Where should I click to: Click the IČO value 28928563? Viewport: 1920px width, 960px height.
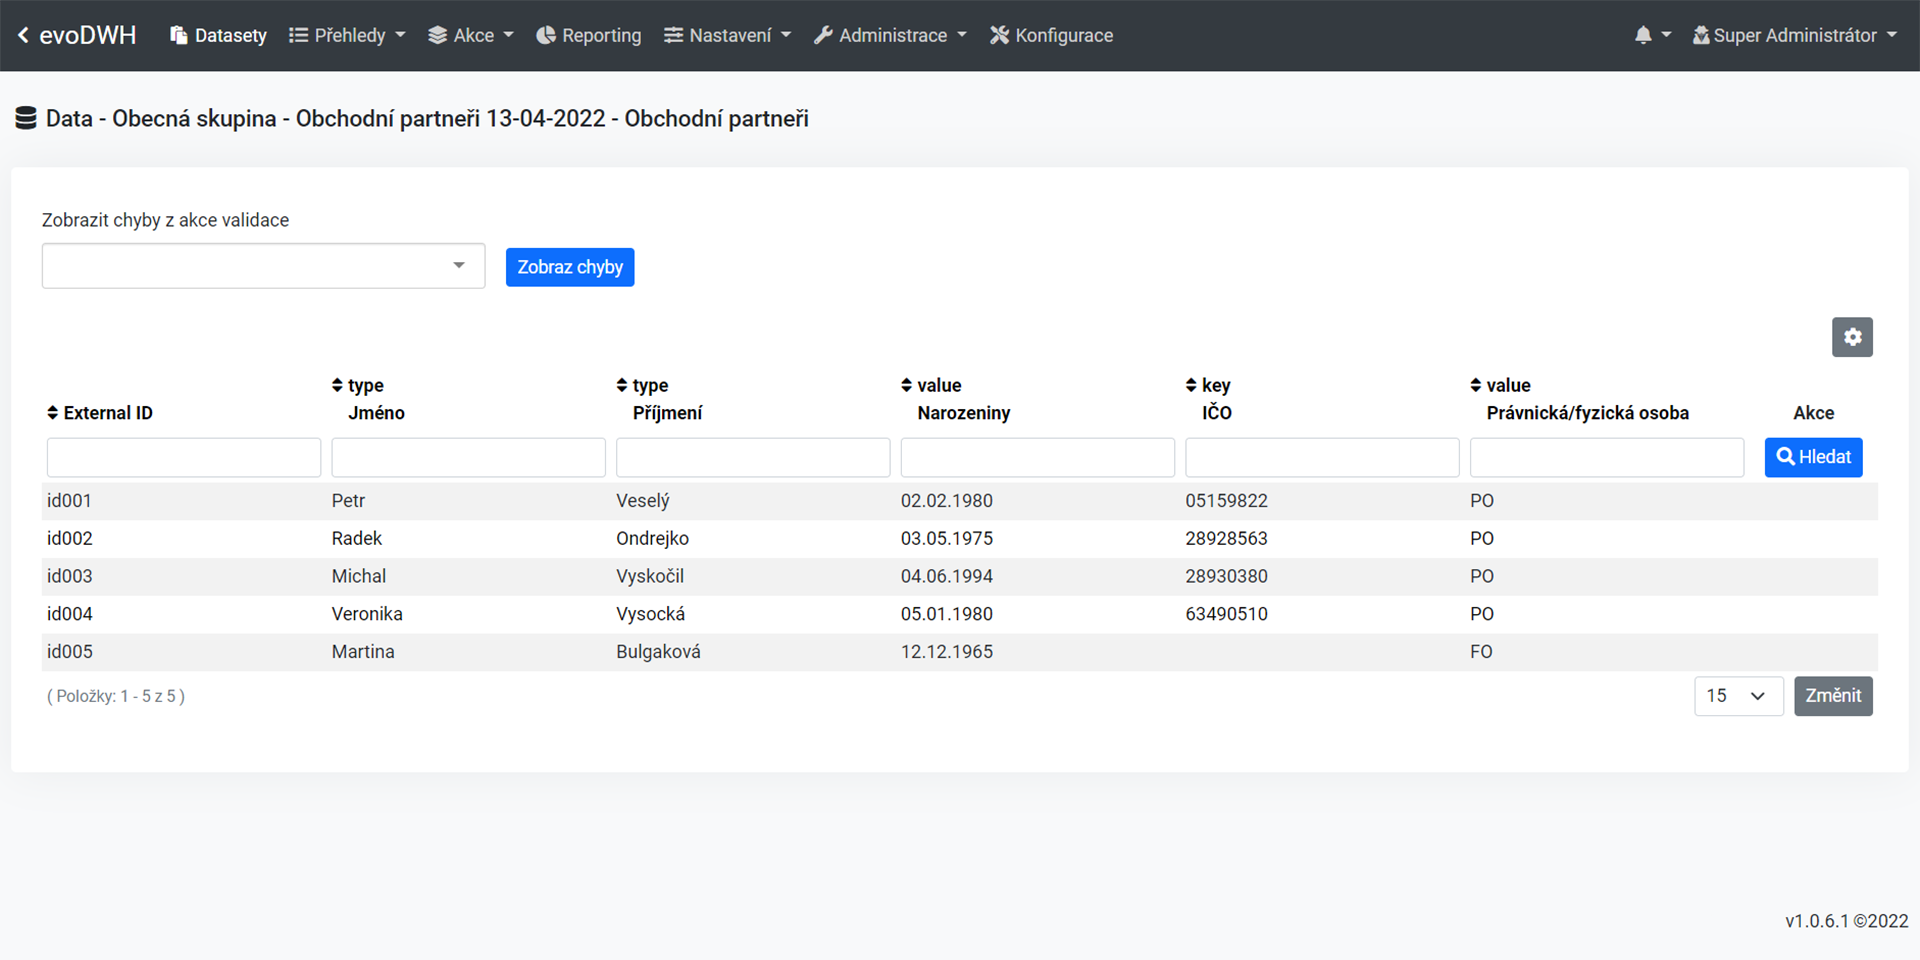click(x=1226, y=539)
